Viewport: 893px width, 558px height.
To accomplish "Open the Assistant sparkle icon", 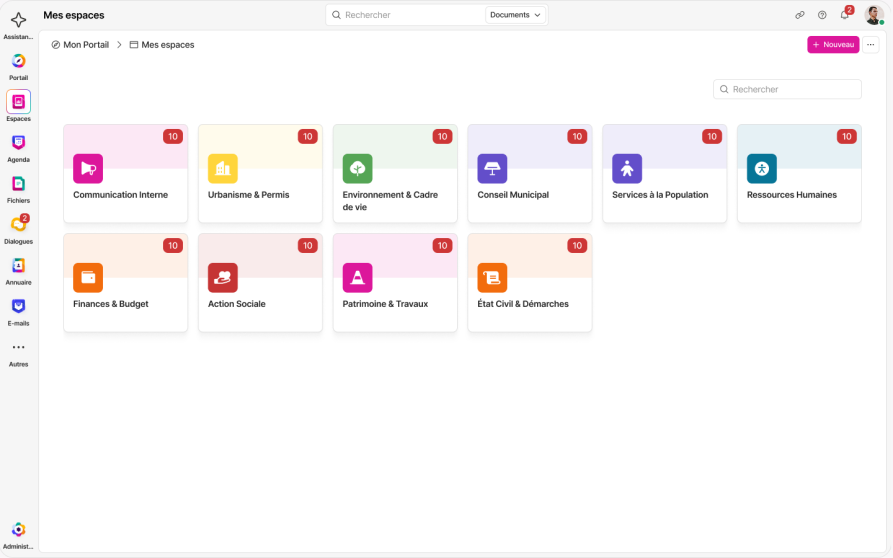I will 18,20.
